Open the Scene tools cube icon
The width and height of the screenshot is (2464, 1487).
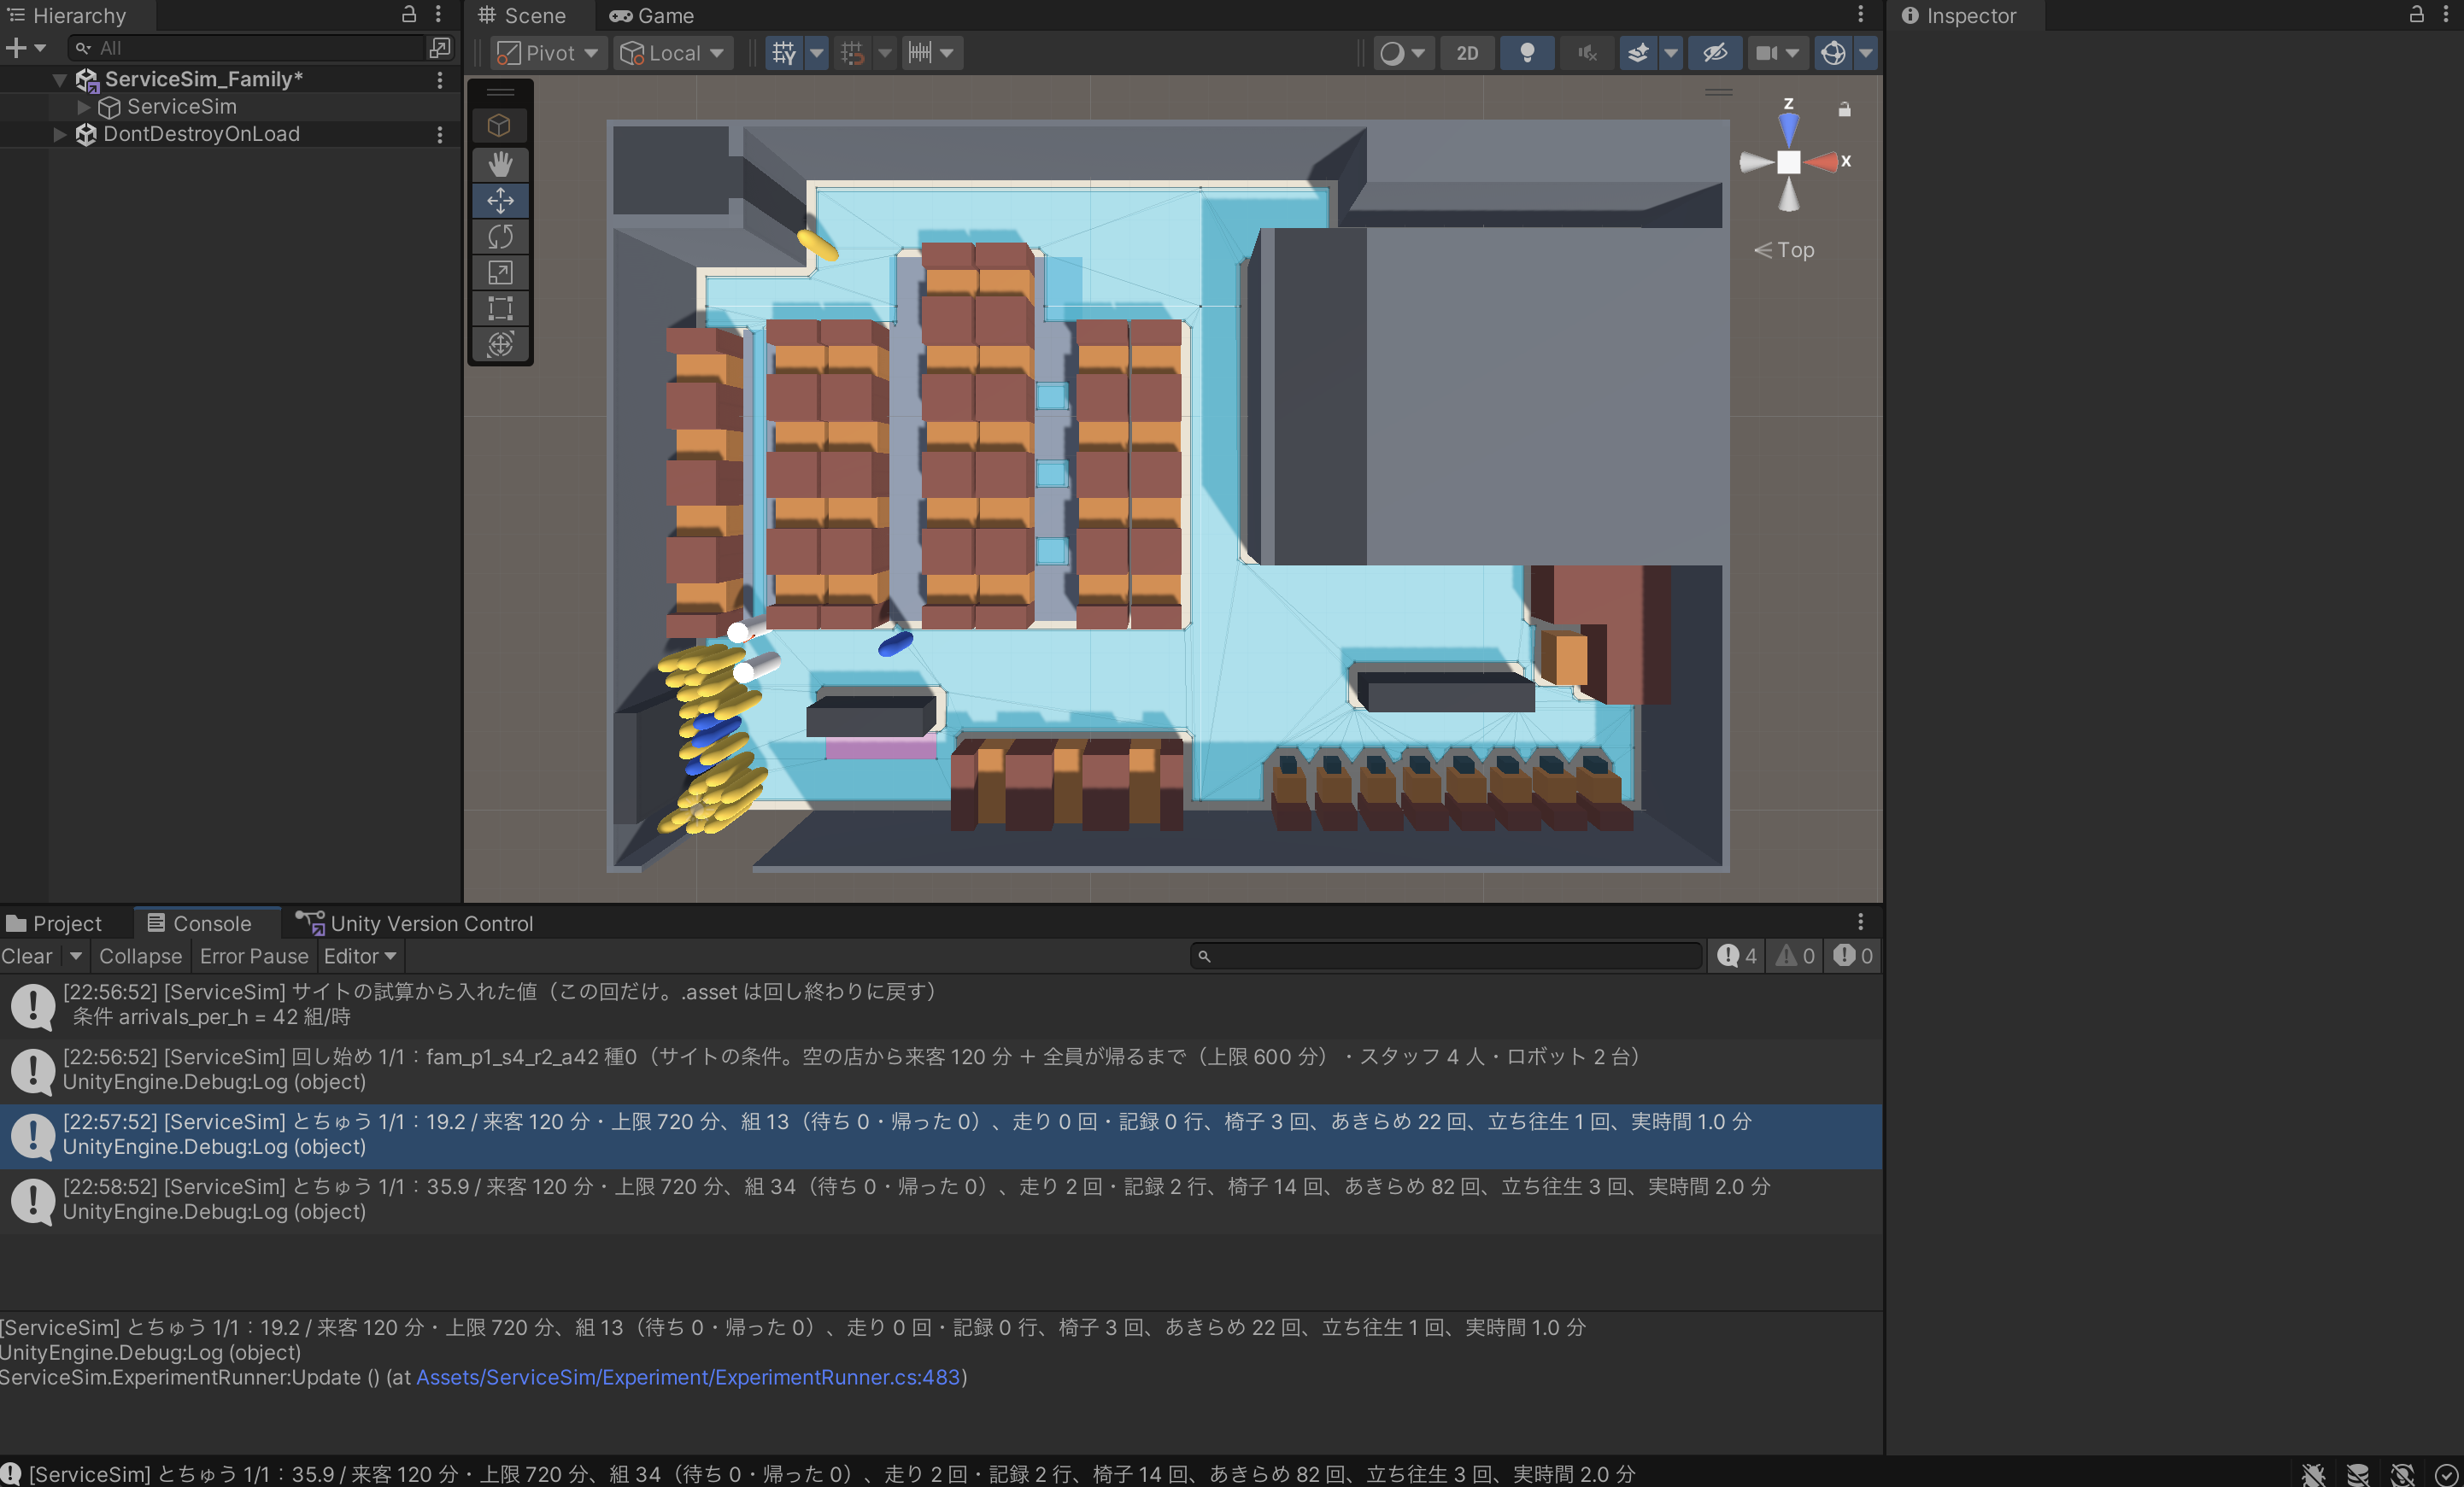500,126
